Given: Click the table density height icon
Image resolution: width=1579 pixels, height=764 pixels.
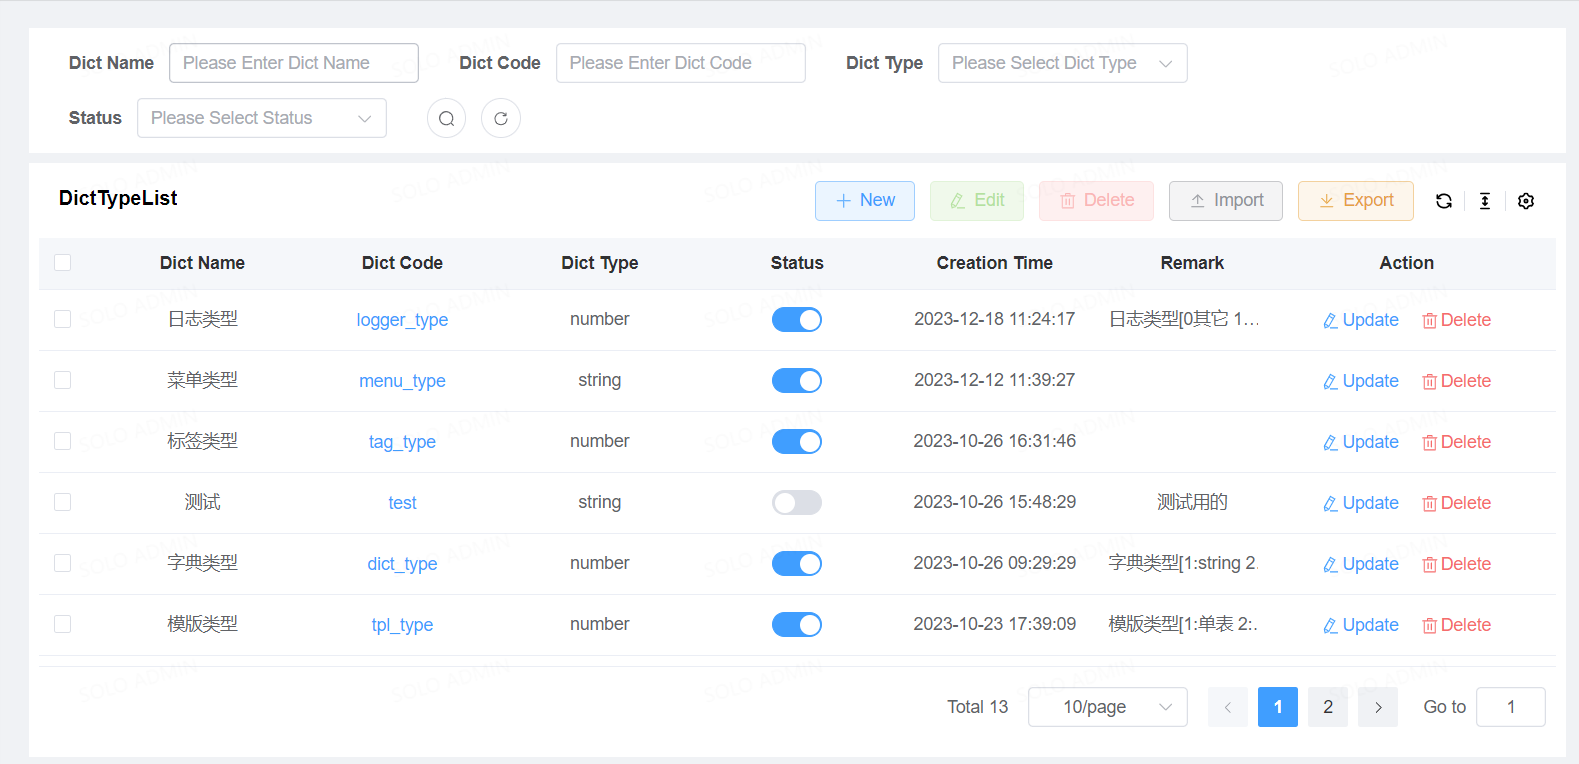Looking at the screenshot, I should tap(1484, 201).
